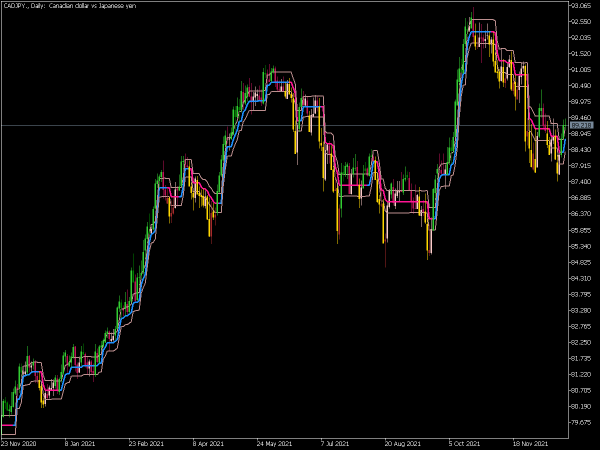
Task: Click the 85.855 price axis label
Action: pyautogui.click(x=580, y=230)
